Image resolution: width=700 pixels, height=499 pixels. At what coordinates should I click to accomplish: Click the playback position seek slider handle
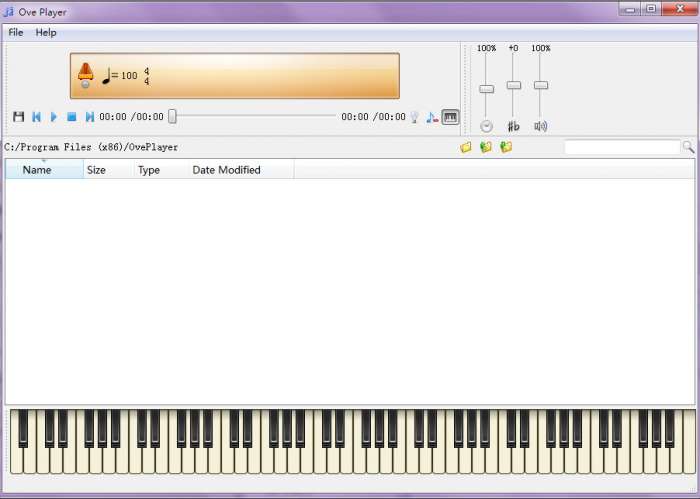(172, 116)
